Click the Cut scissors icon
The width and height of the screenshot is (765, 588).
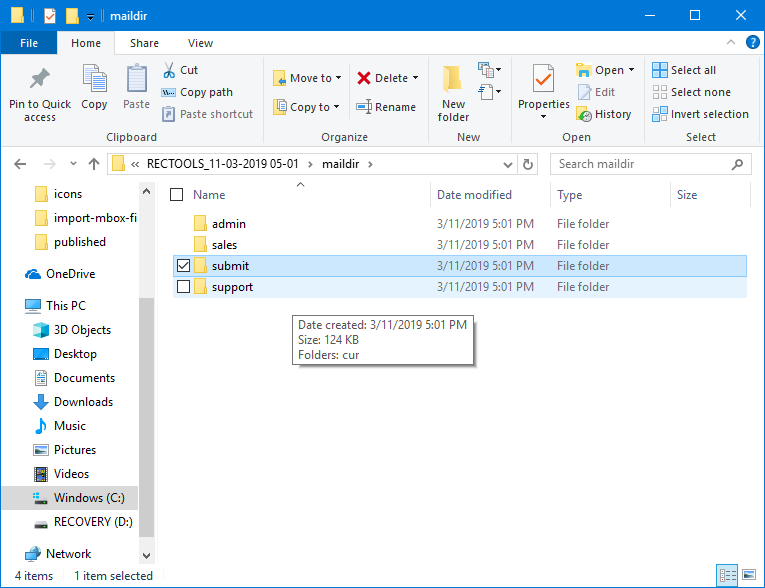(x=169, y=70)
